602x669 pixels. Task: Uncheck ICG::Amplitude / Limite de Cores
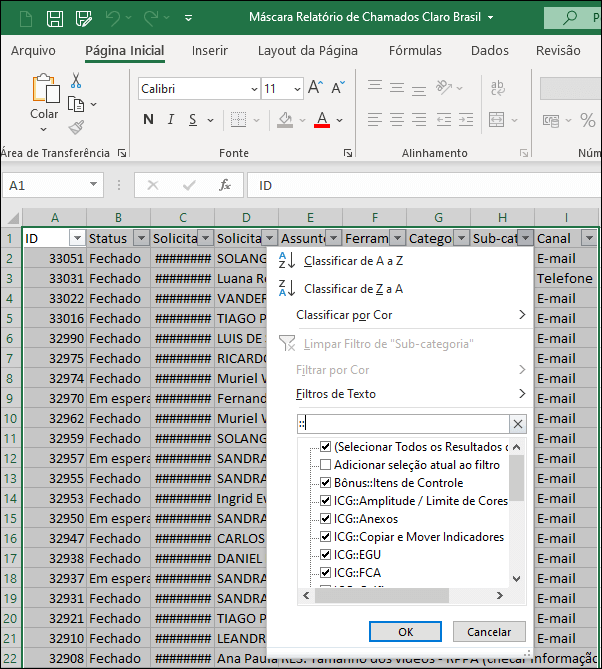[326, 500]
